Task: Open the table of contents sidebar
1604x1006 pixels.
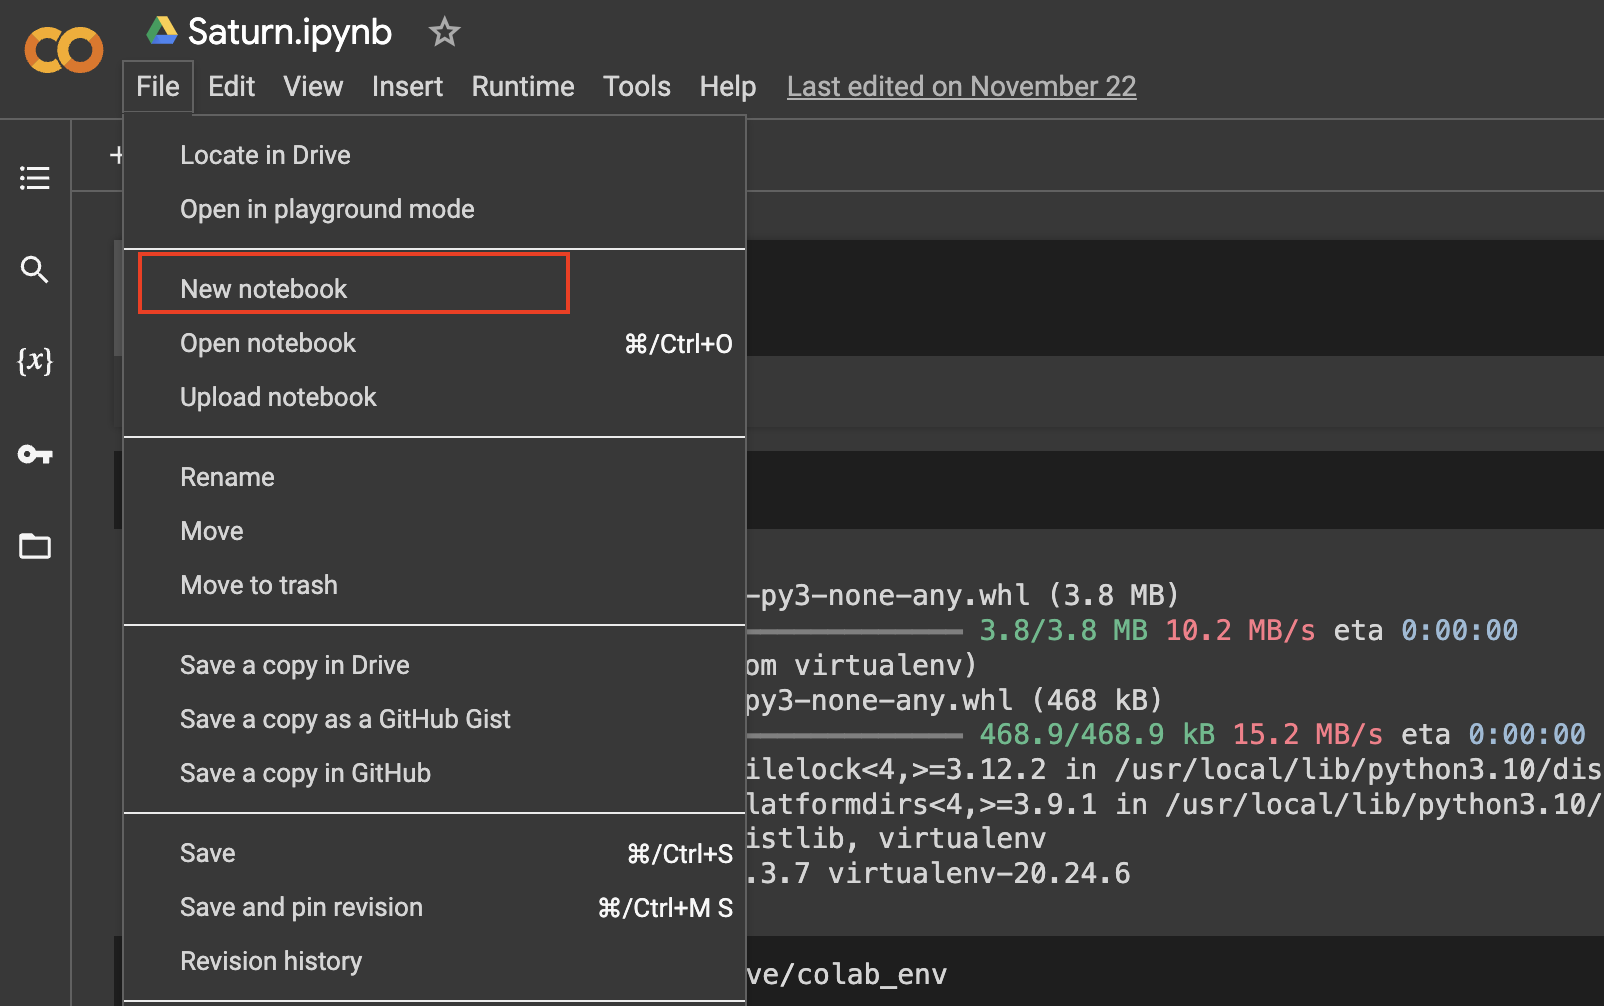Action: pyautogui.click(x=35, y=178)
